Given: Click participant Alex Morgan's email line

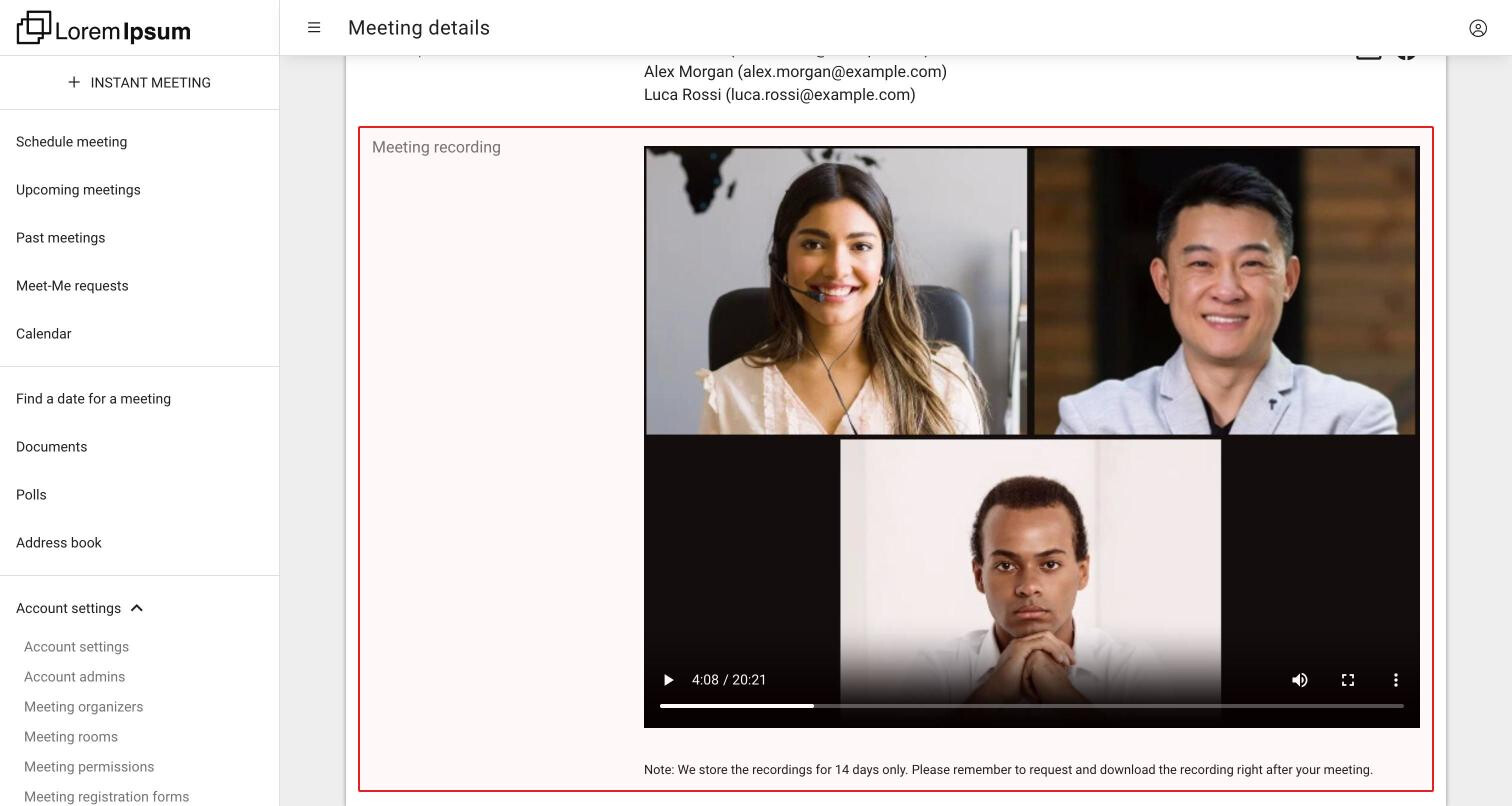Looking at the screenshot, I should [795, 72].
